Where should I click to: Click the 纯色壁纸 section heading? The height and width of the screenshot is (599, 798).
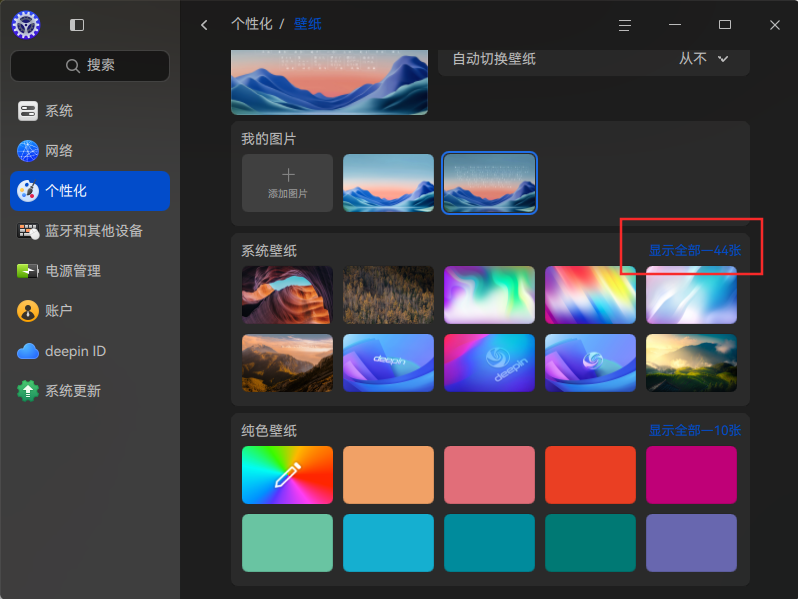[269, 431]
